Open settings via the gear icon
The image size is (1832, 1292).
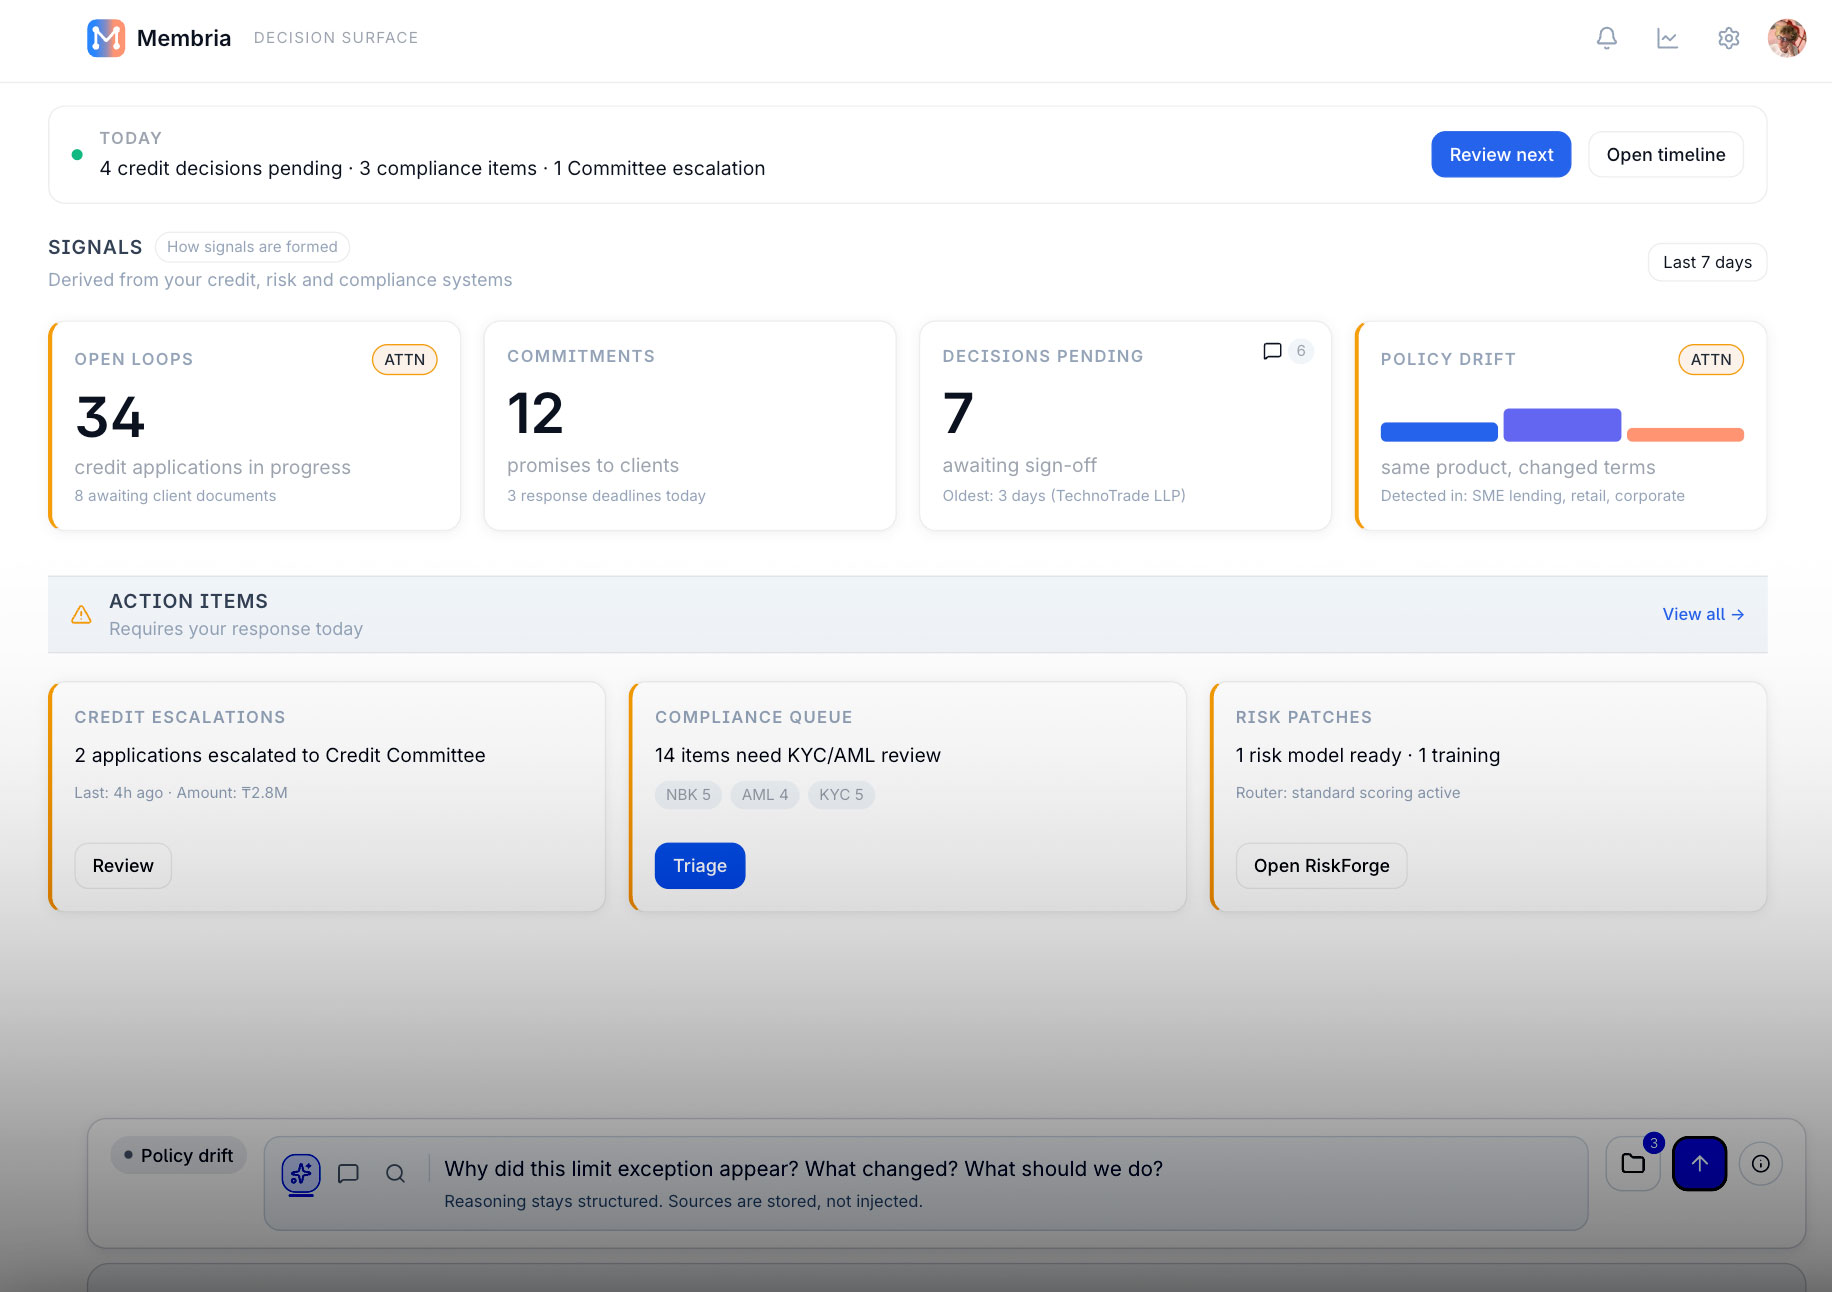(x=1728, y=38)
